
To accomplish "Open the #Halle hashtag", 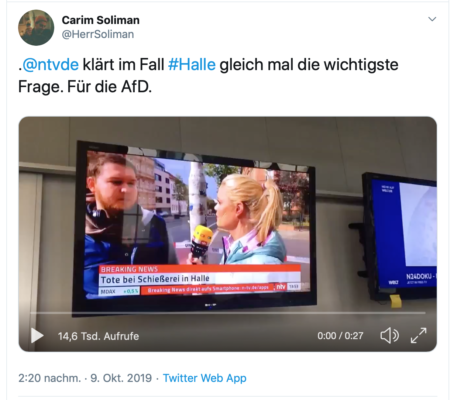I will [192, 64].
